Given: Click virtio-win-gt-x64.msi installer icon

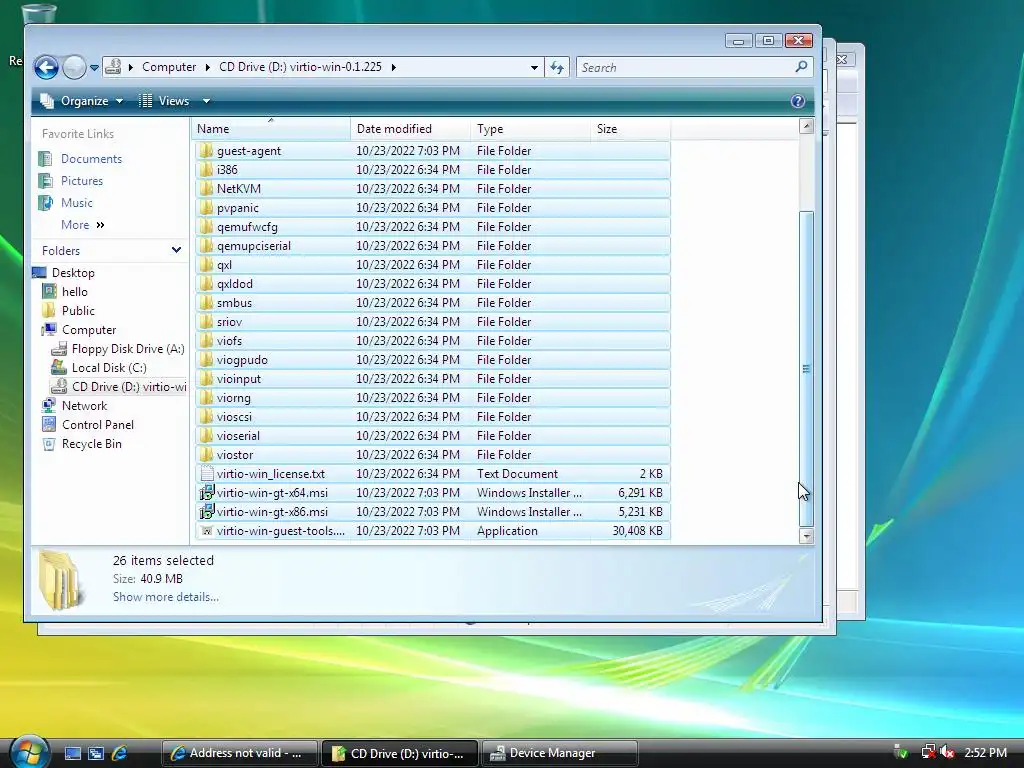Looking at the screenshot, I should coord(206,492).
